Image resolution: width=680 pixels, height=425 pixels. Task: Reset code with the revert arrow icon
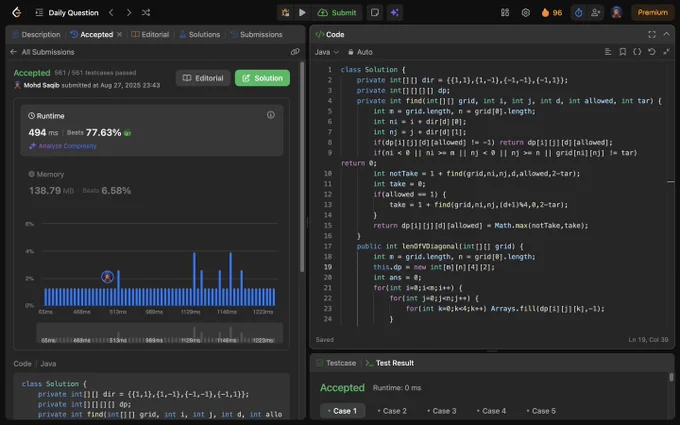click(651, 52)
